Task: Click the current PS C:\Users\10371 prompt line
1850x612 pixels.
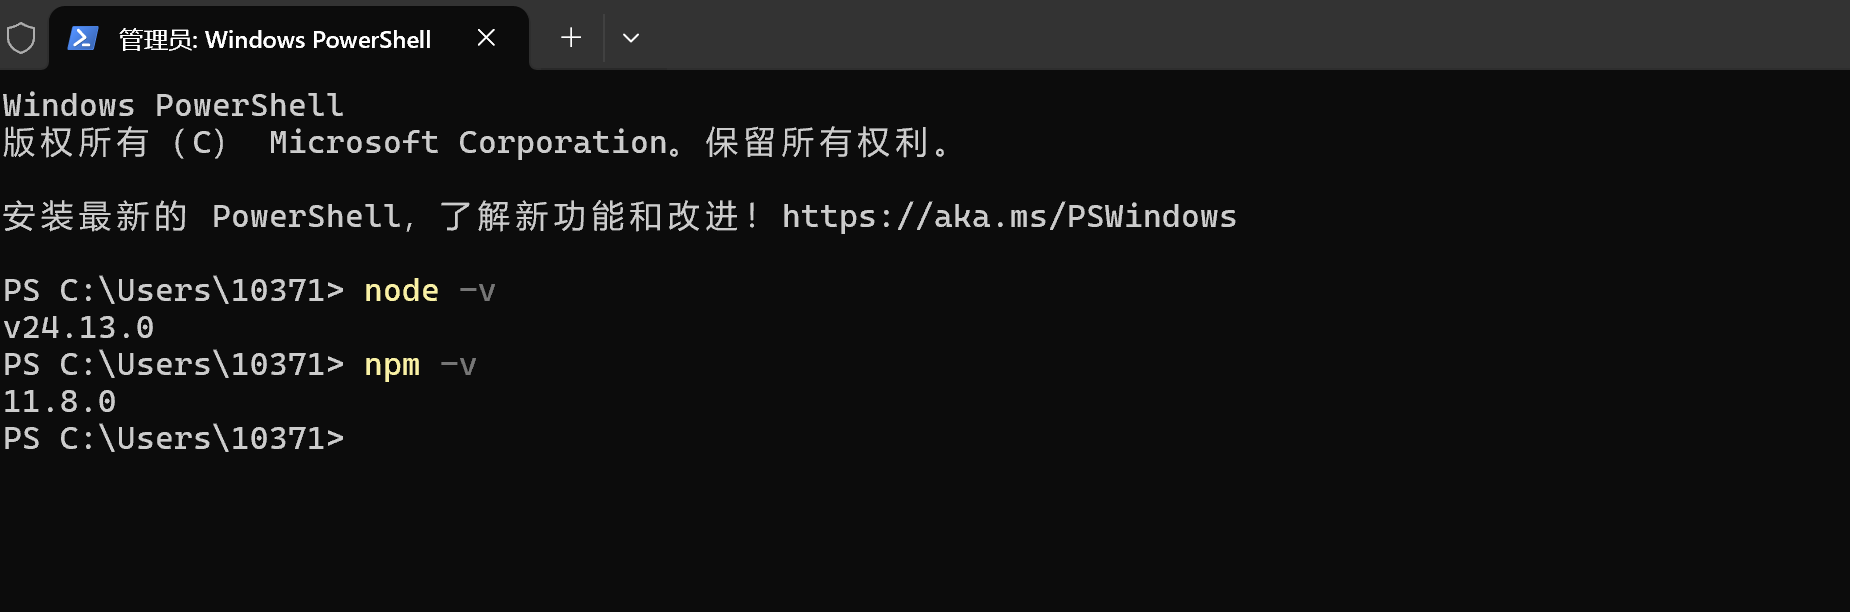Action: 173,437
